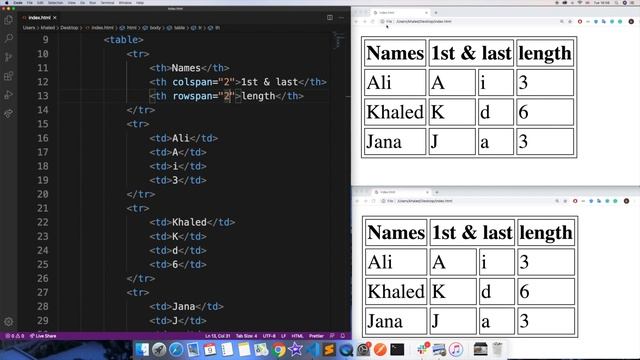The width and height of the screenshot is (640, 360).
Task: Open the Extensions view in activity bar
Action: click(8, 76)
